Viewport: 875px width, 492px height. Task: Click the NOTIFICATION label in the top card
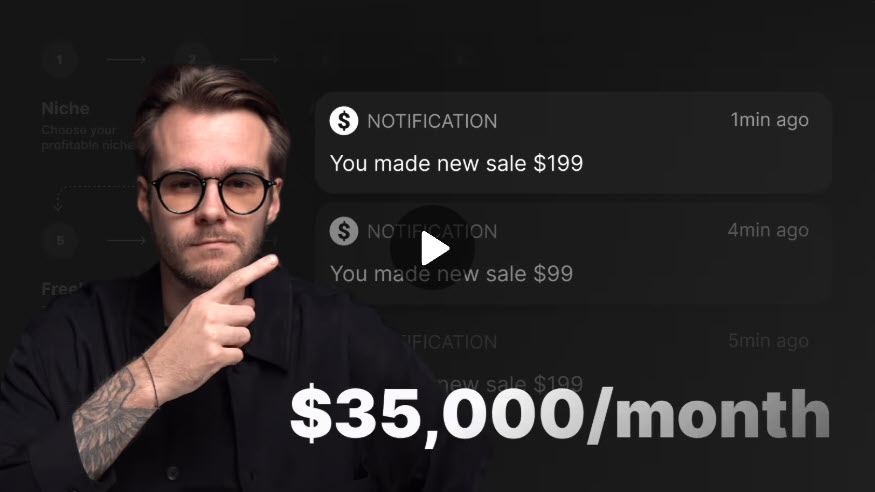coord(432,121)
